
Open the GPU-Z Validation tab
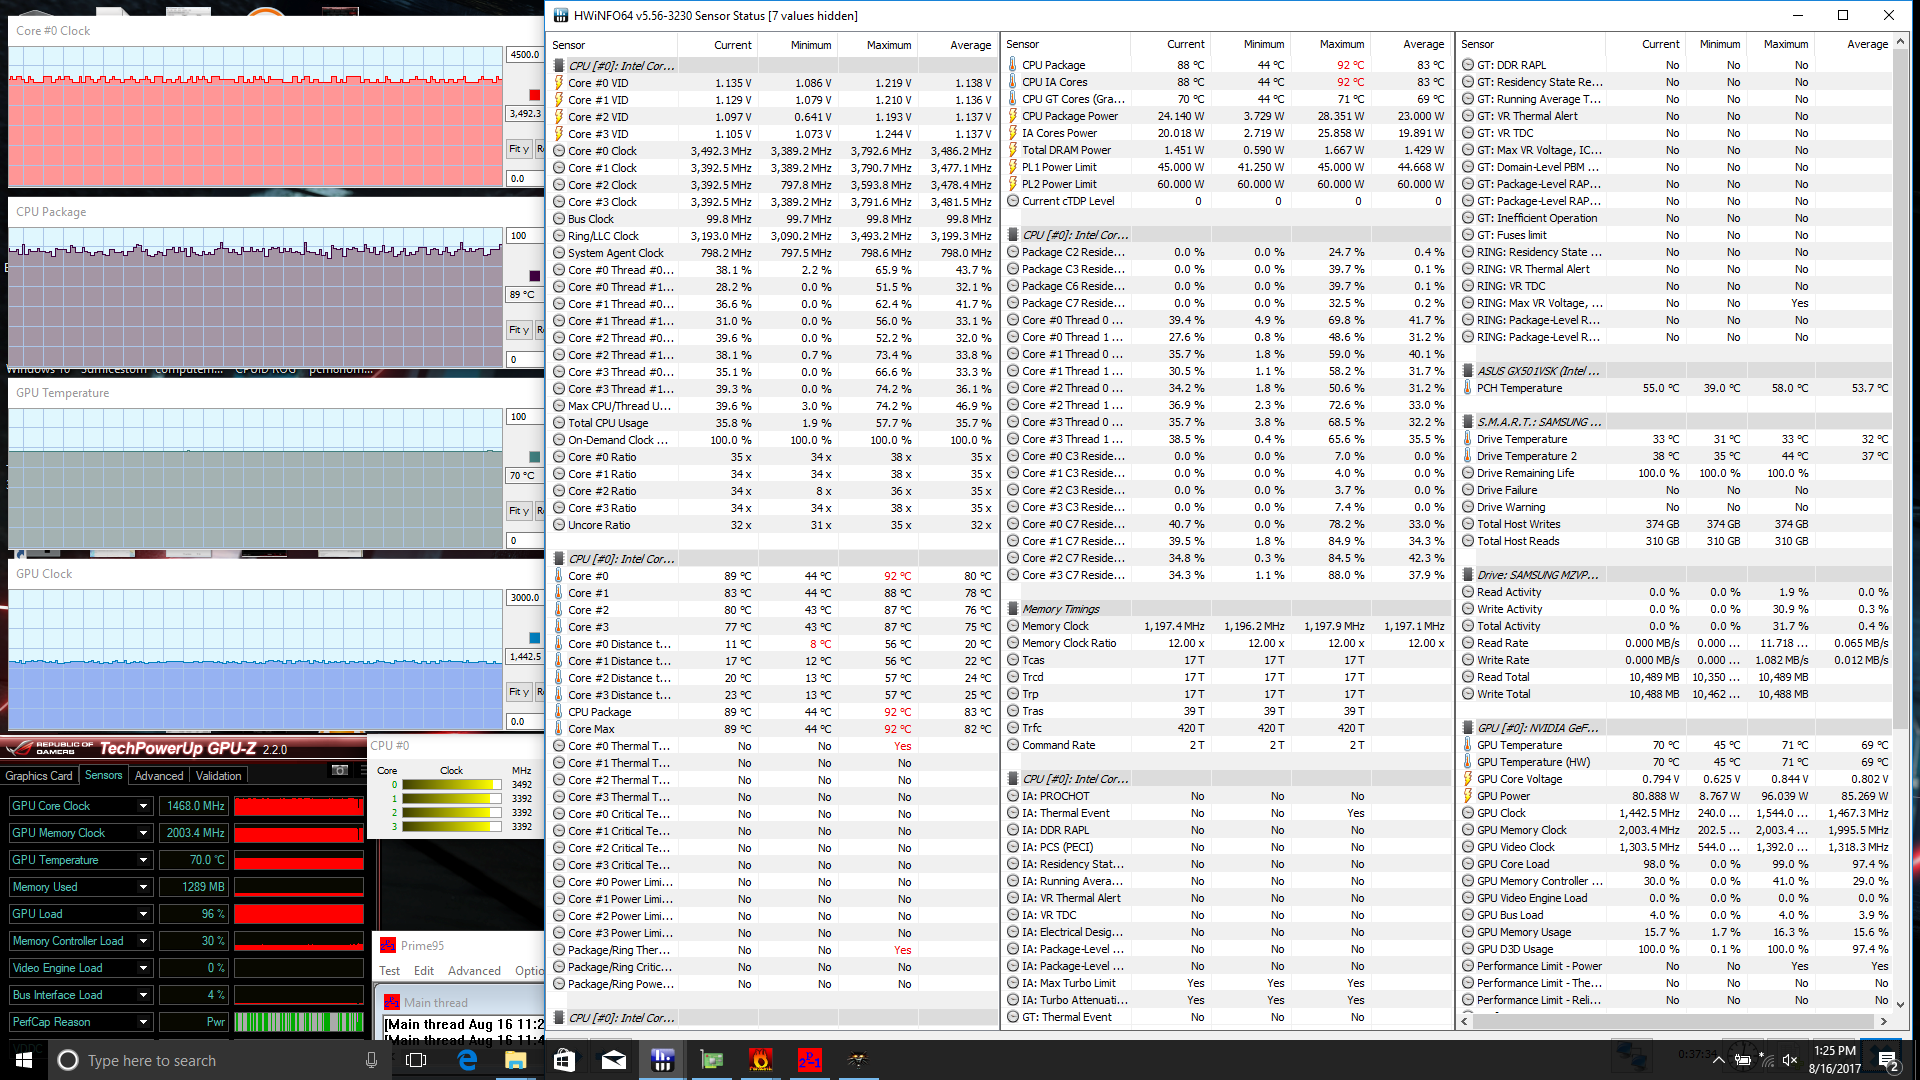point(218,776)
